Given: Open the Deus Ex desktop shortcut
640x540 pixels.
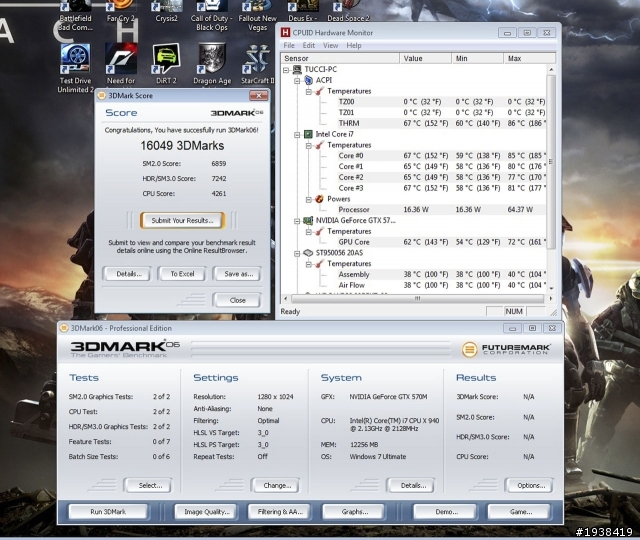Looking at the screenshot, I should click(302, 11).
